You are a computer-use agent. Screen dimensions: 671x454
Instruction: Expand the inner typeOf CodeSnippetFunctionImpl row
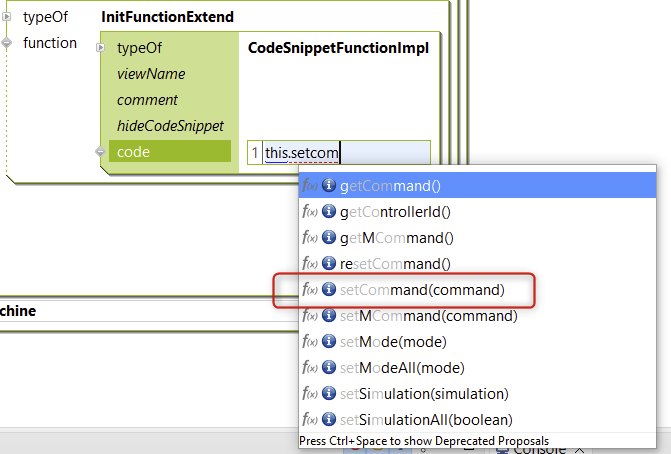point(101,48)
